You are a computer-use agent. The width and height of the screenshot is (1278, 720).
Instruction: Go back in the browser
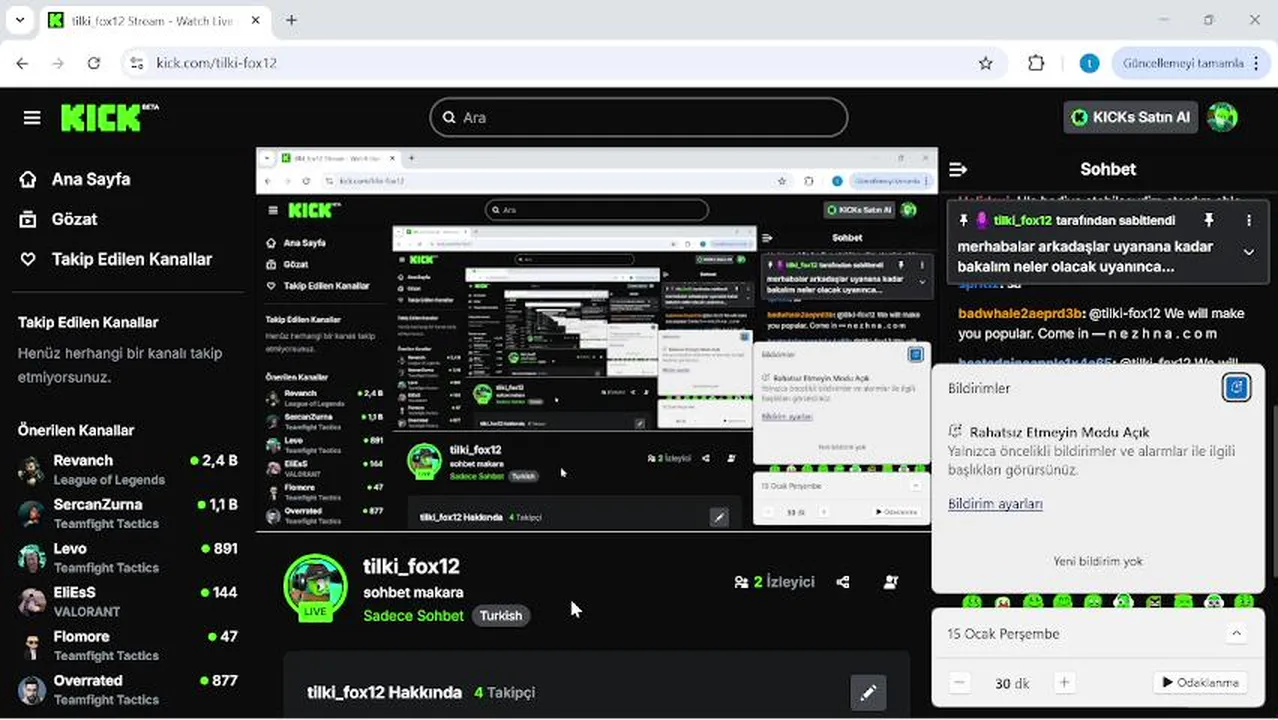[x=22, y=63]
